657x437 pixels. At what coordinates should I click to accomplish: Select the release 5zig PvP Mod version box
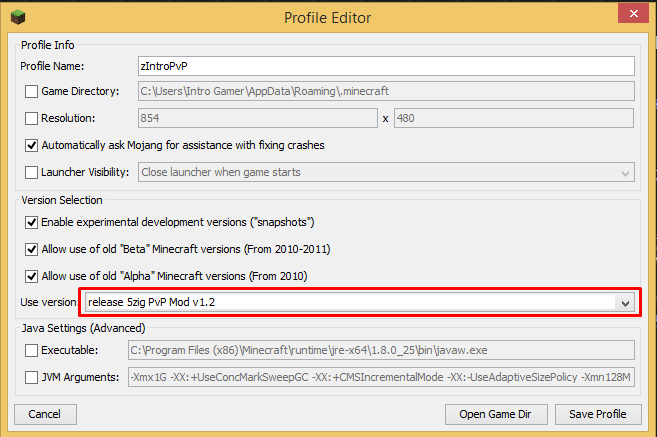coord(360,303)
